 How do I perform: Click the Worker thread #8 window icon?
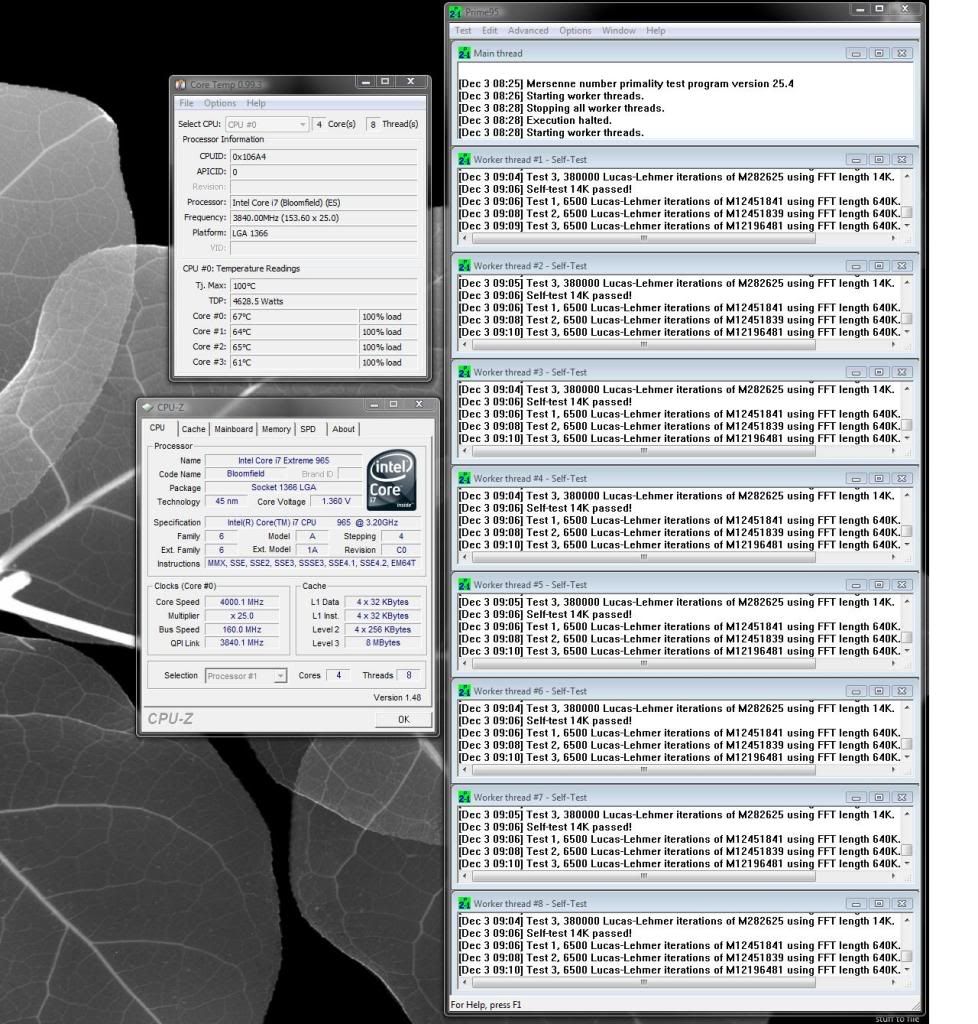click(x=464, y=904)
